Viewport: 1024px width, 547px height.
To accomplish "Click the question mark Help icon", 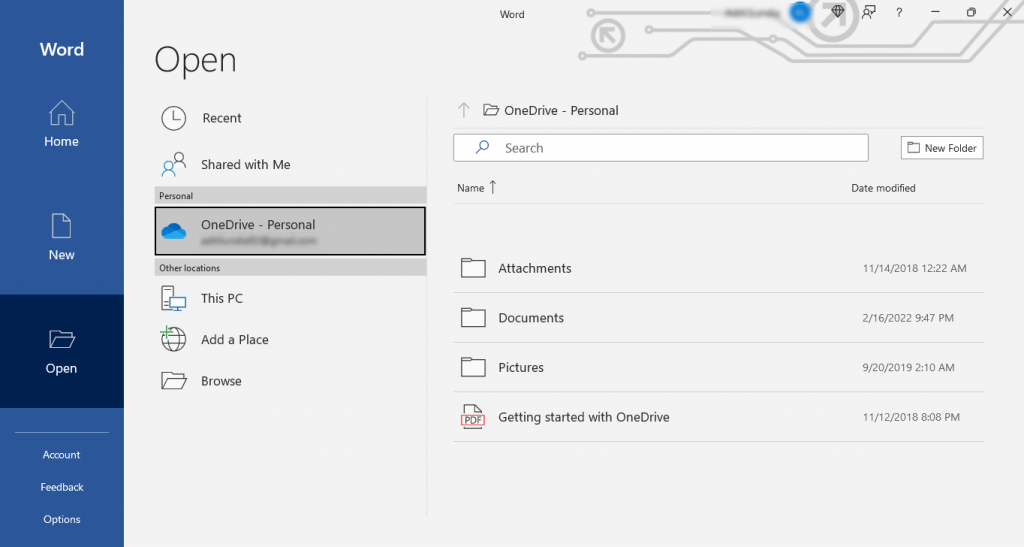I will 899,13.
